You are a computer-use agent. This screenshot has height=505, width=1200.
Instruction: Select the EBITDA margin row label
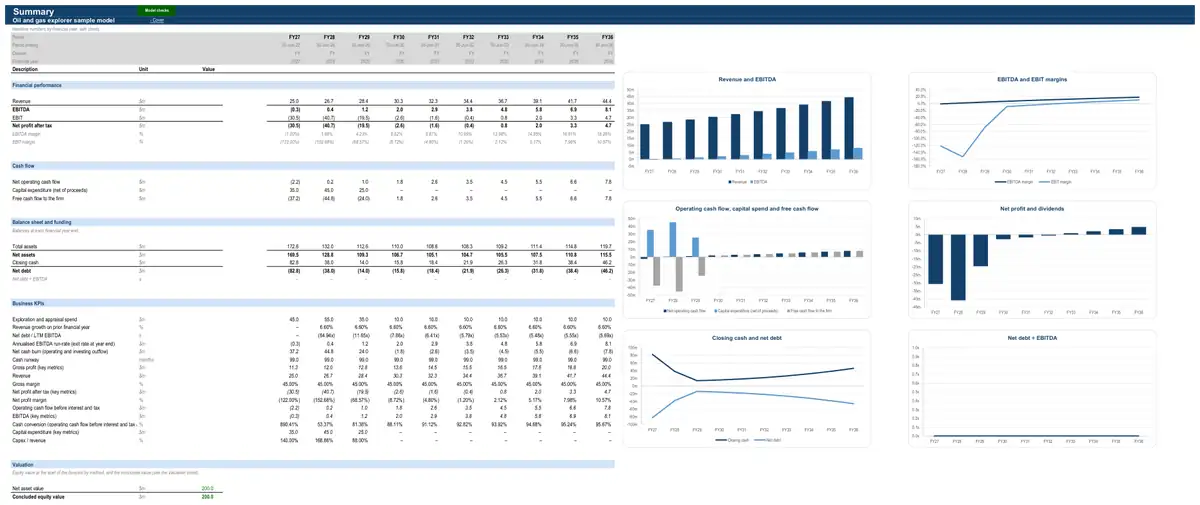27,133
